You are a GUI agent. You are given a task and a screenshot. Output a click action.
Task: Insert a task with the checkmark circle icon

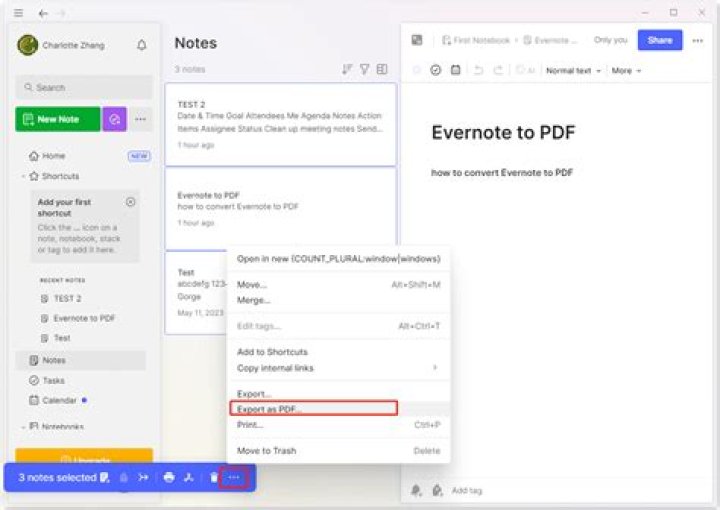(435, 70)
